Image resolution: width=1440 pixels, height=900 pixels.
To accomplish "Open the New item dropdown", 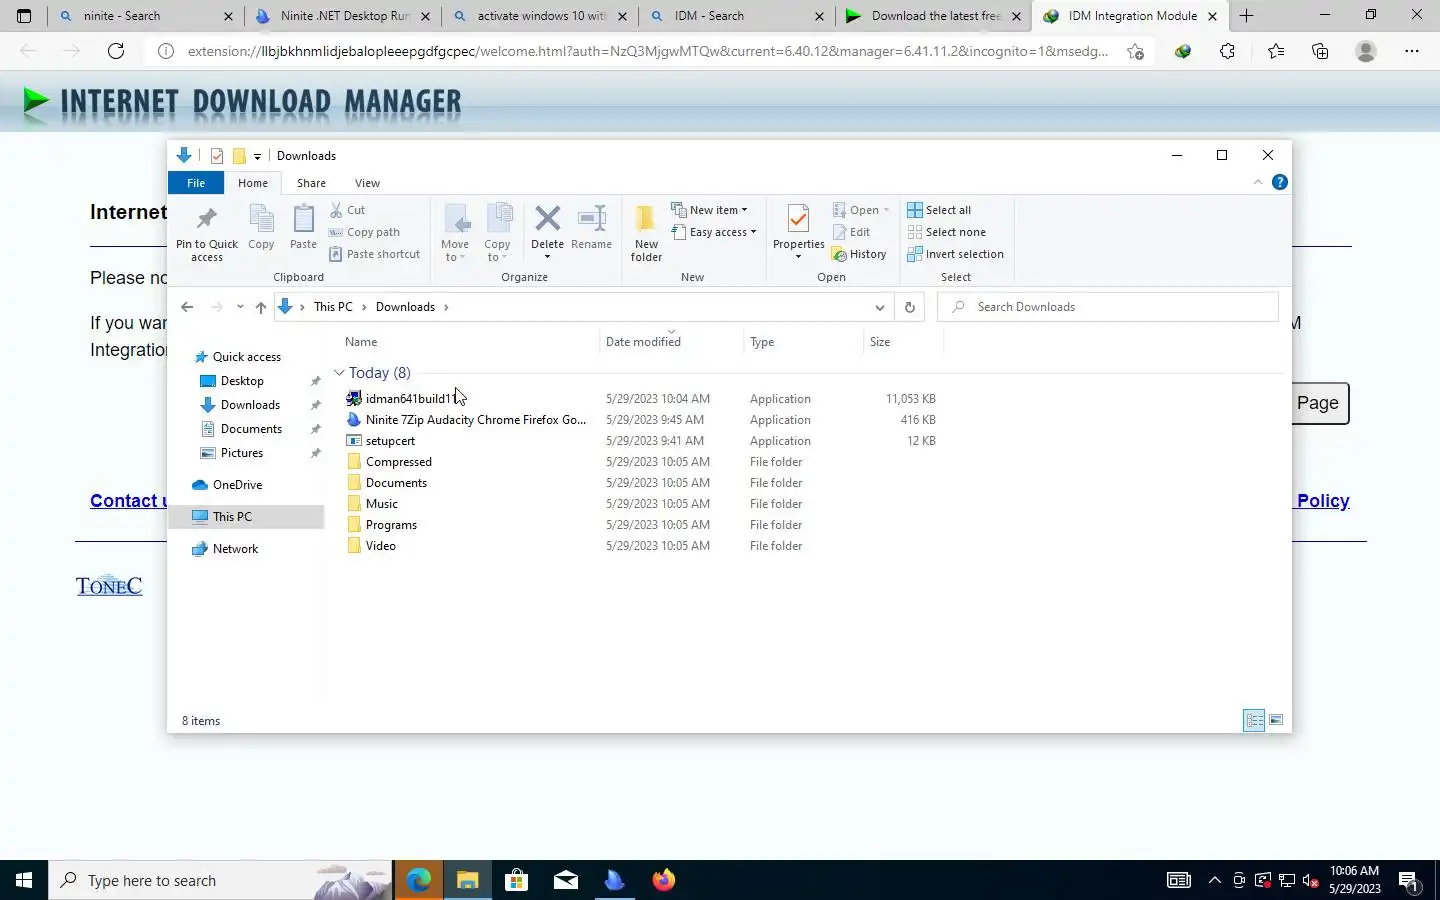I will tap(709, 210).
